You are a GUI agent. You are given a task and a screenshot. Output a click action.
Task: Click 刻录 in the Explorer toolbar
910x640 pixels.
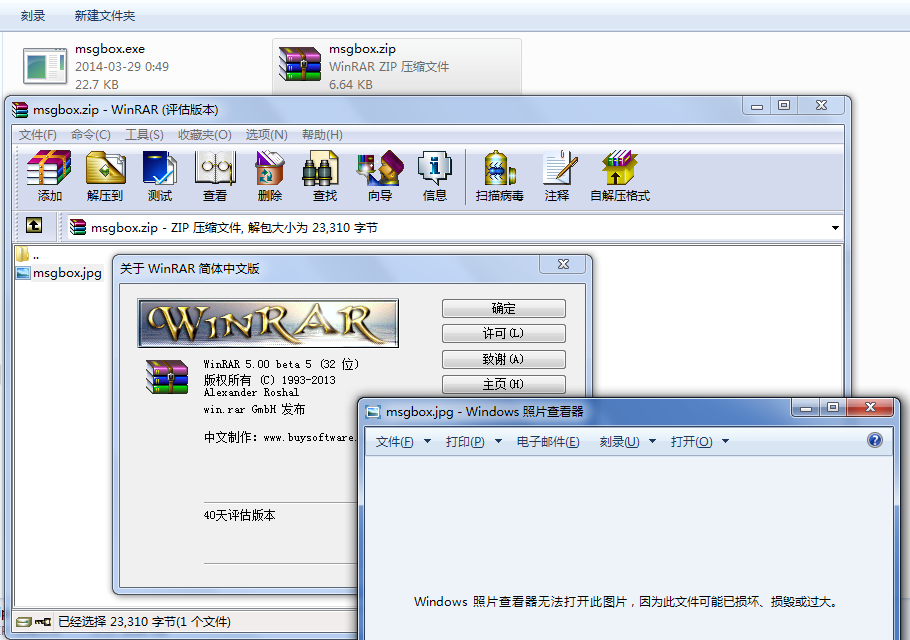pyautogui.click(x=32, y=16)
